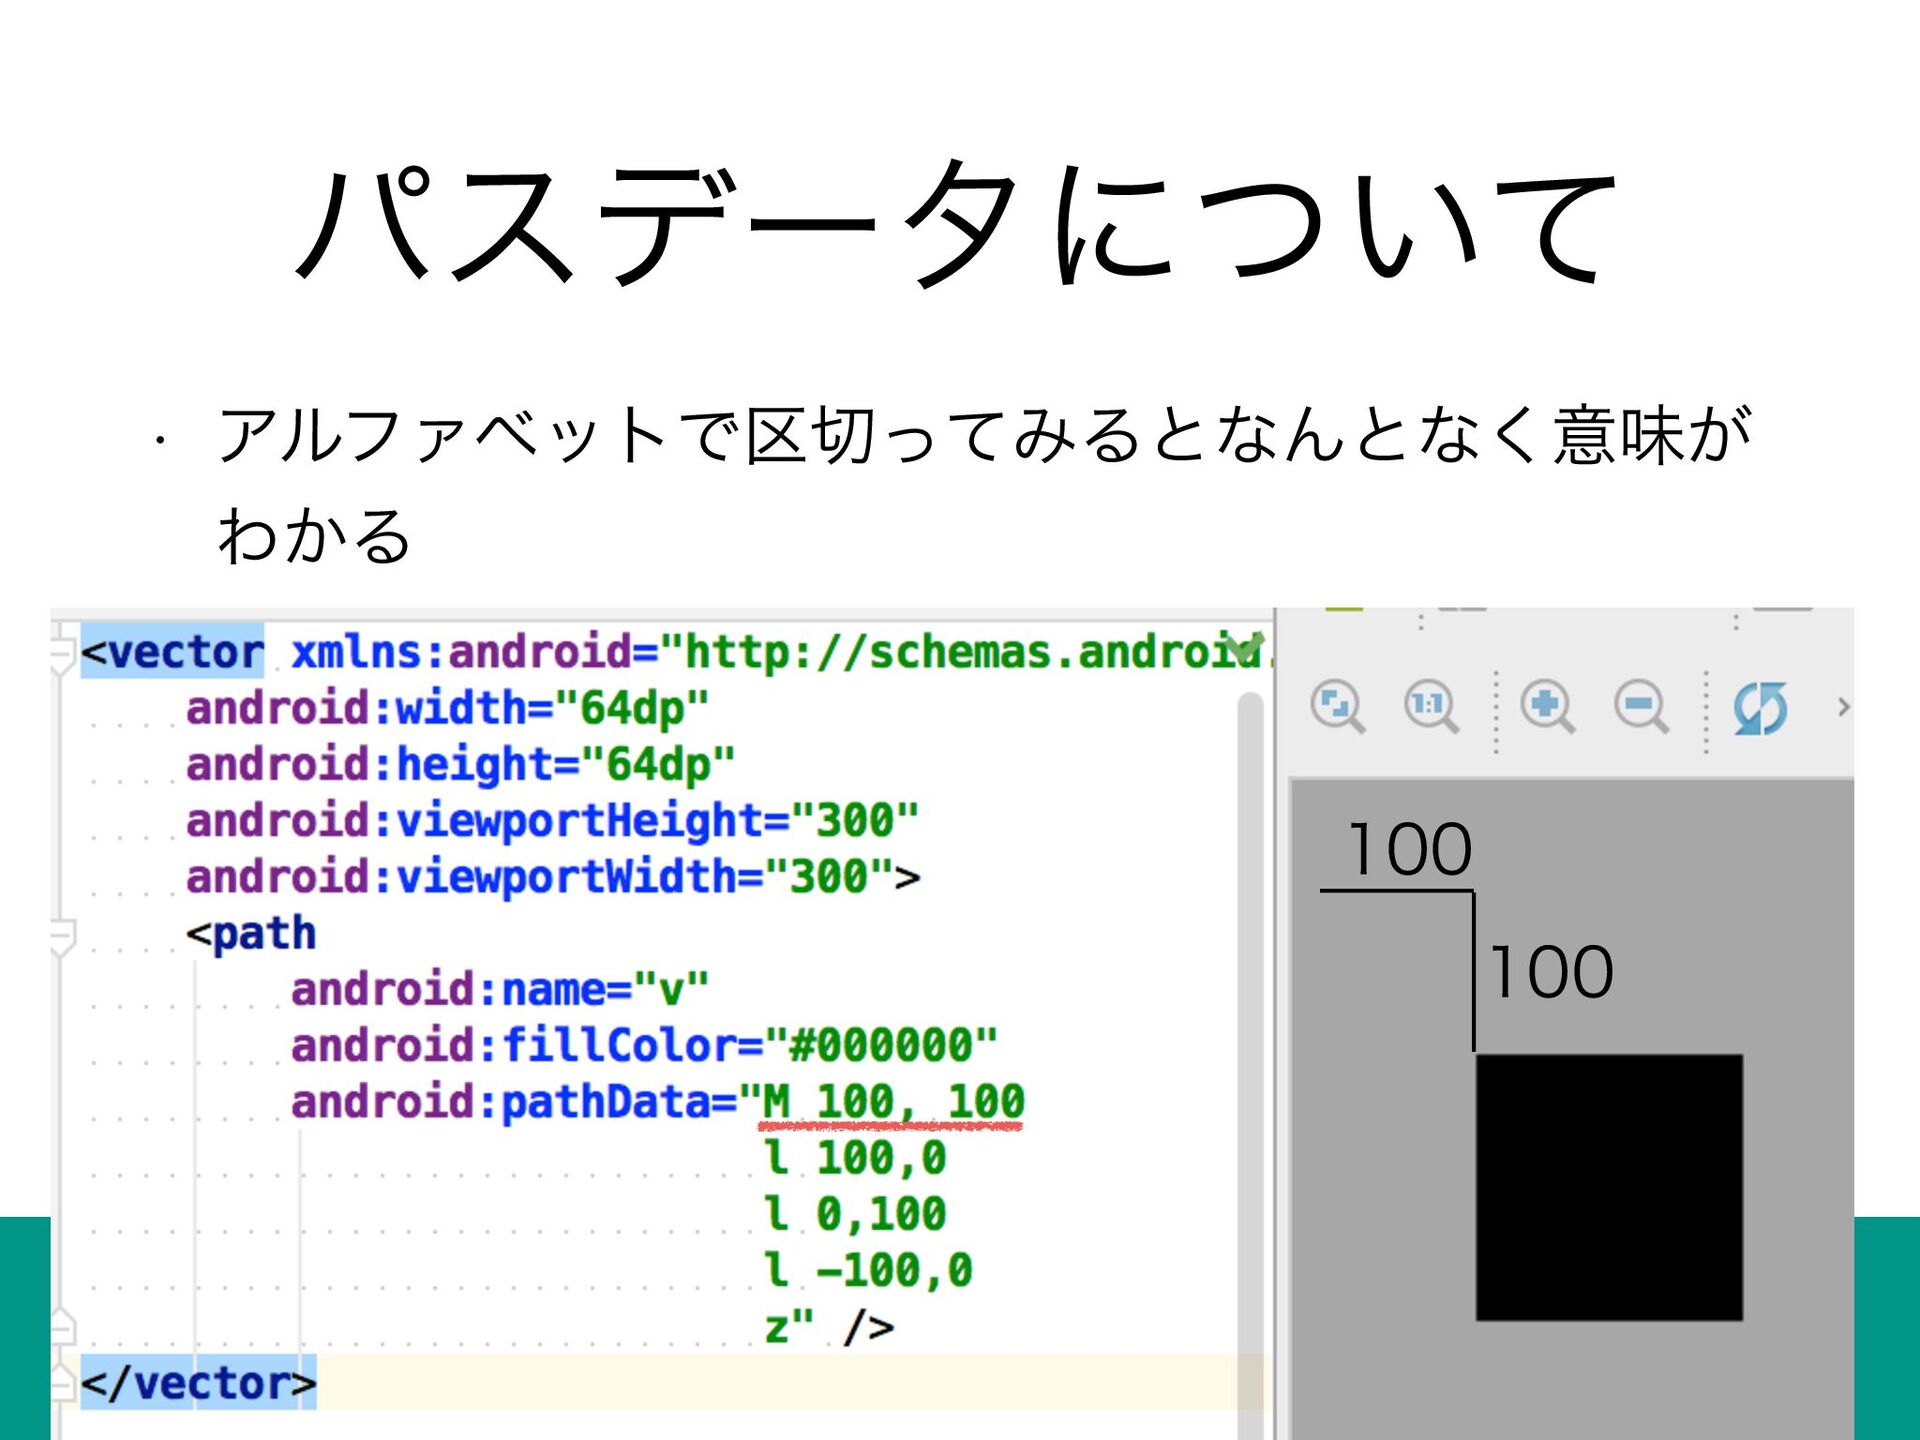This screenshot has height=1440, width=1920.
Task: Collapse the vector tag fold marker
Action: coord(62,652)
